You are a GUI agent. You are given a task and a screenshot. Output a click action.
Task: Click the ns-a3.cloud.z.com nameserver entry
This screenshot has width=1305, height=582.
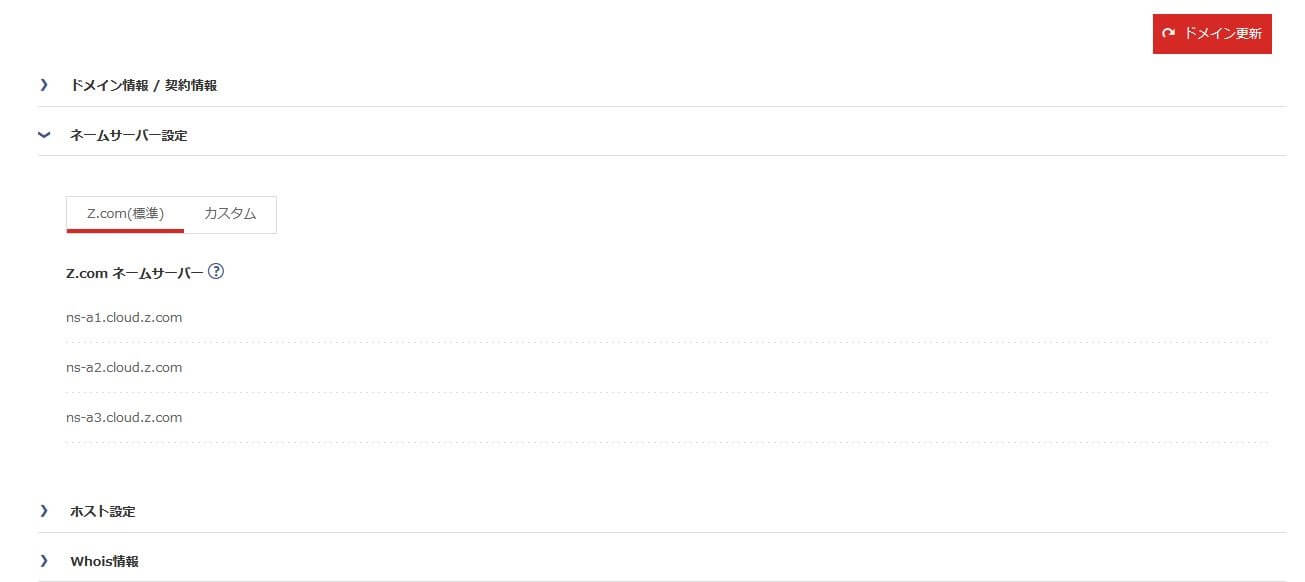pyautogui.click(x=124, y=418)
